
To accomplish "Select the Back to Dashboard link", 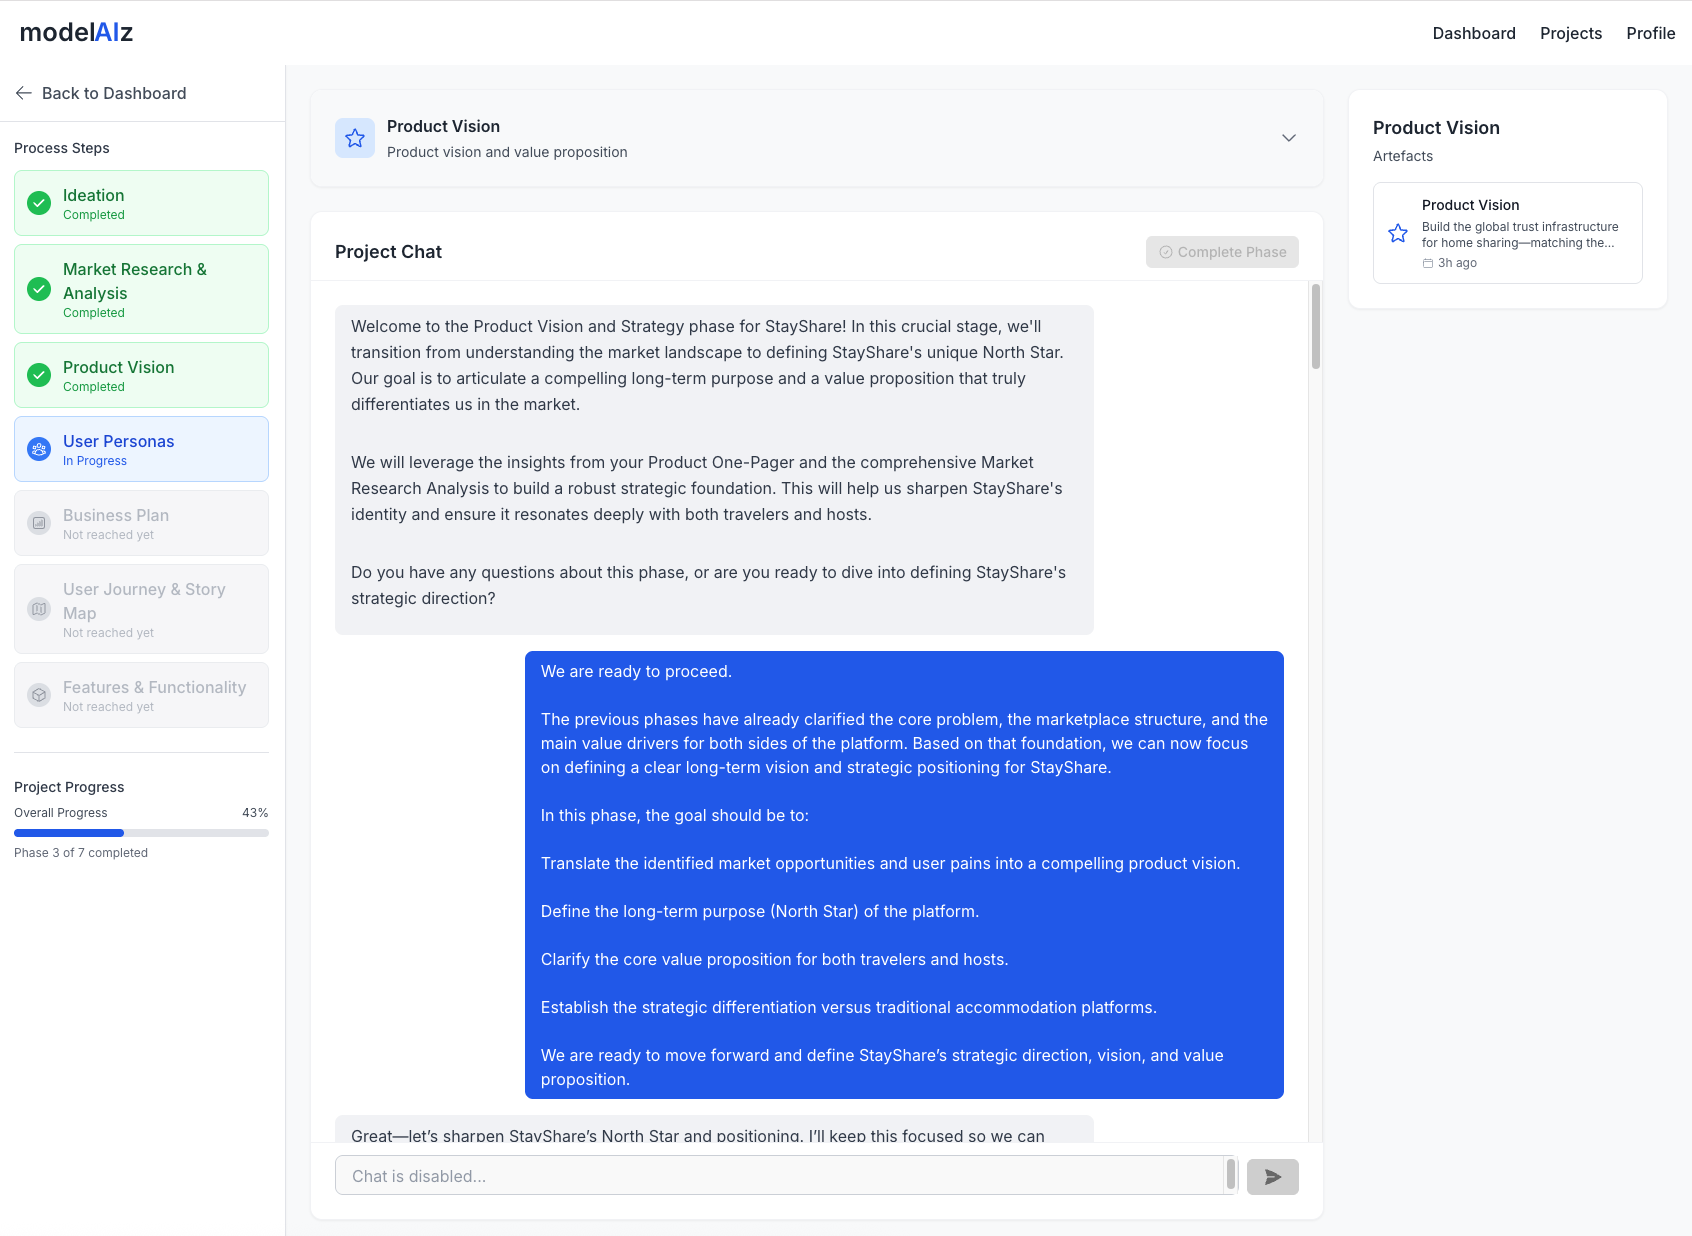I will click(114, 93).
